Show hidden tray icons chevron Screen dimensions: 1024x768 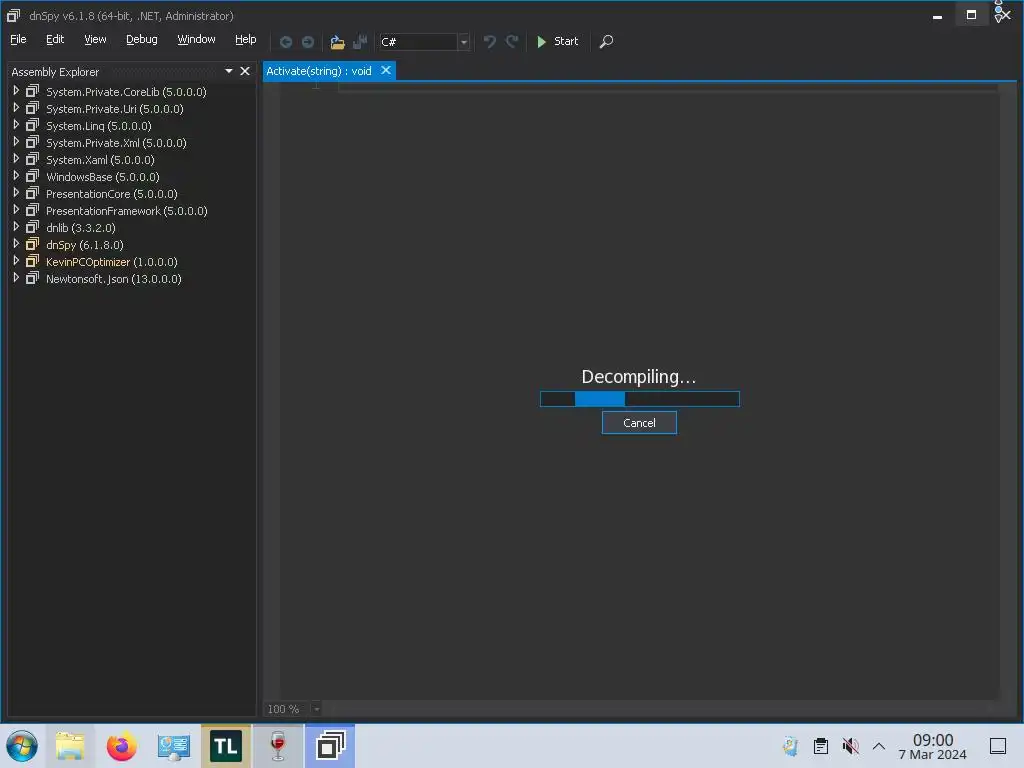click(x=879, y=746)
